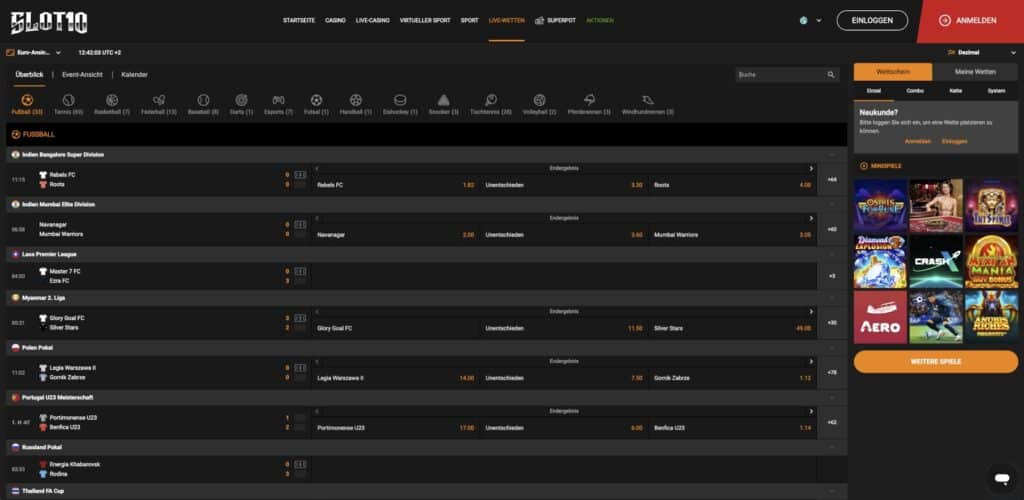Image resolution: width=1024 pixels, height=500 pixels.
Task: Click the red Anmelden button
Action: [x=970, y=21]
